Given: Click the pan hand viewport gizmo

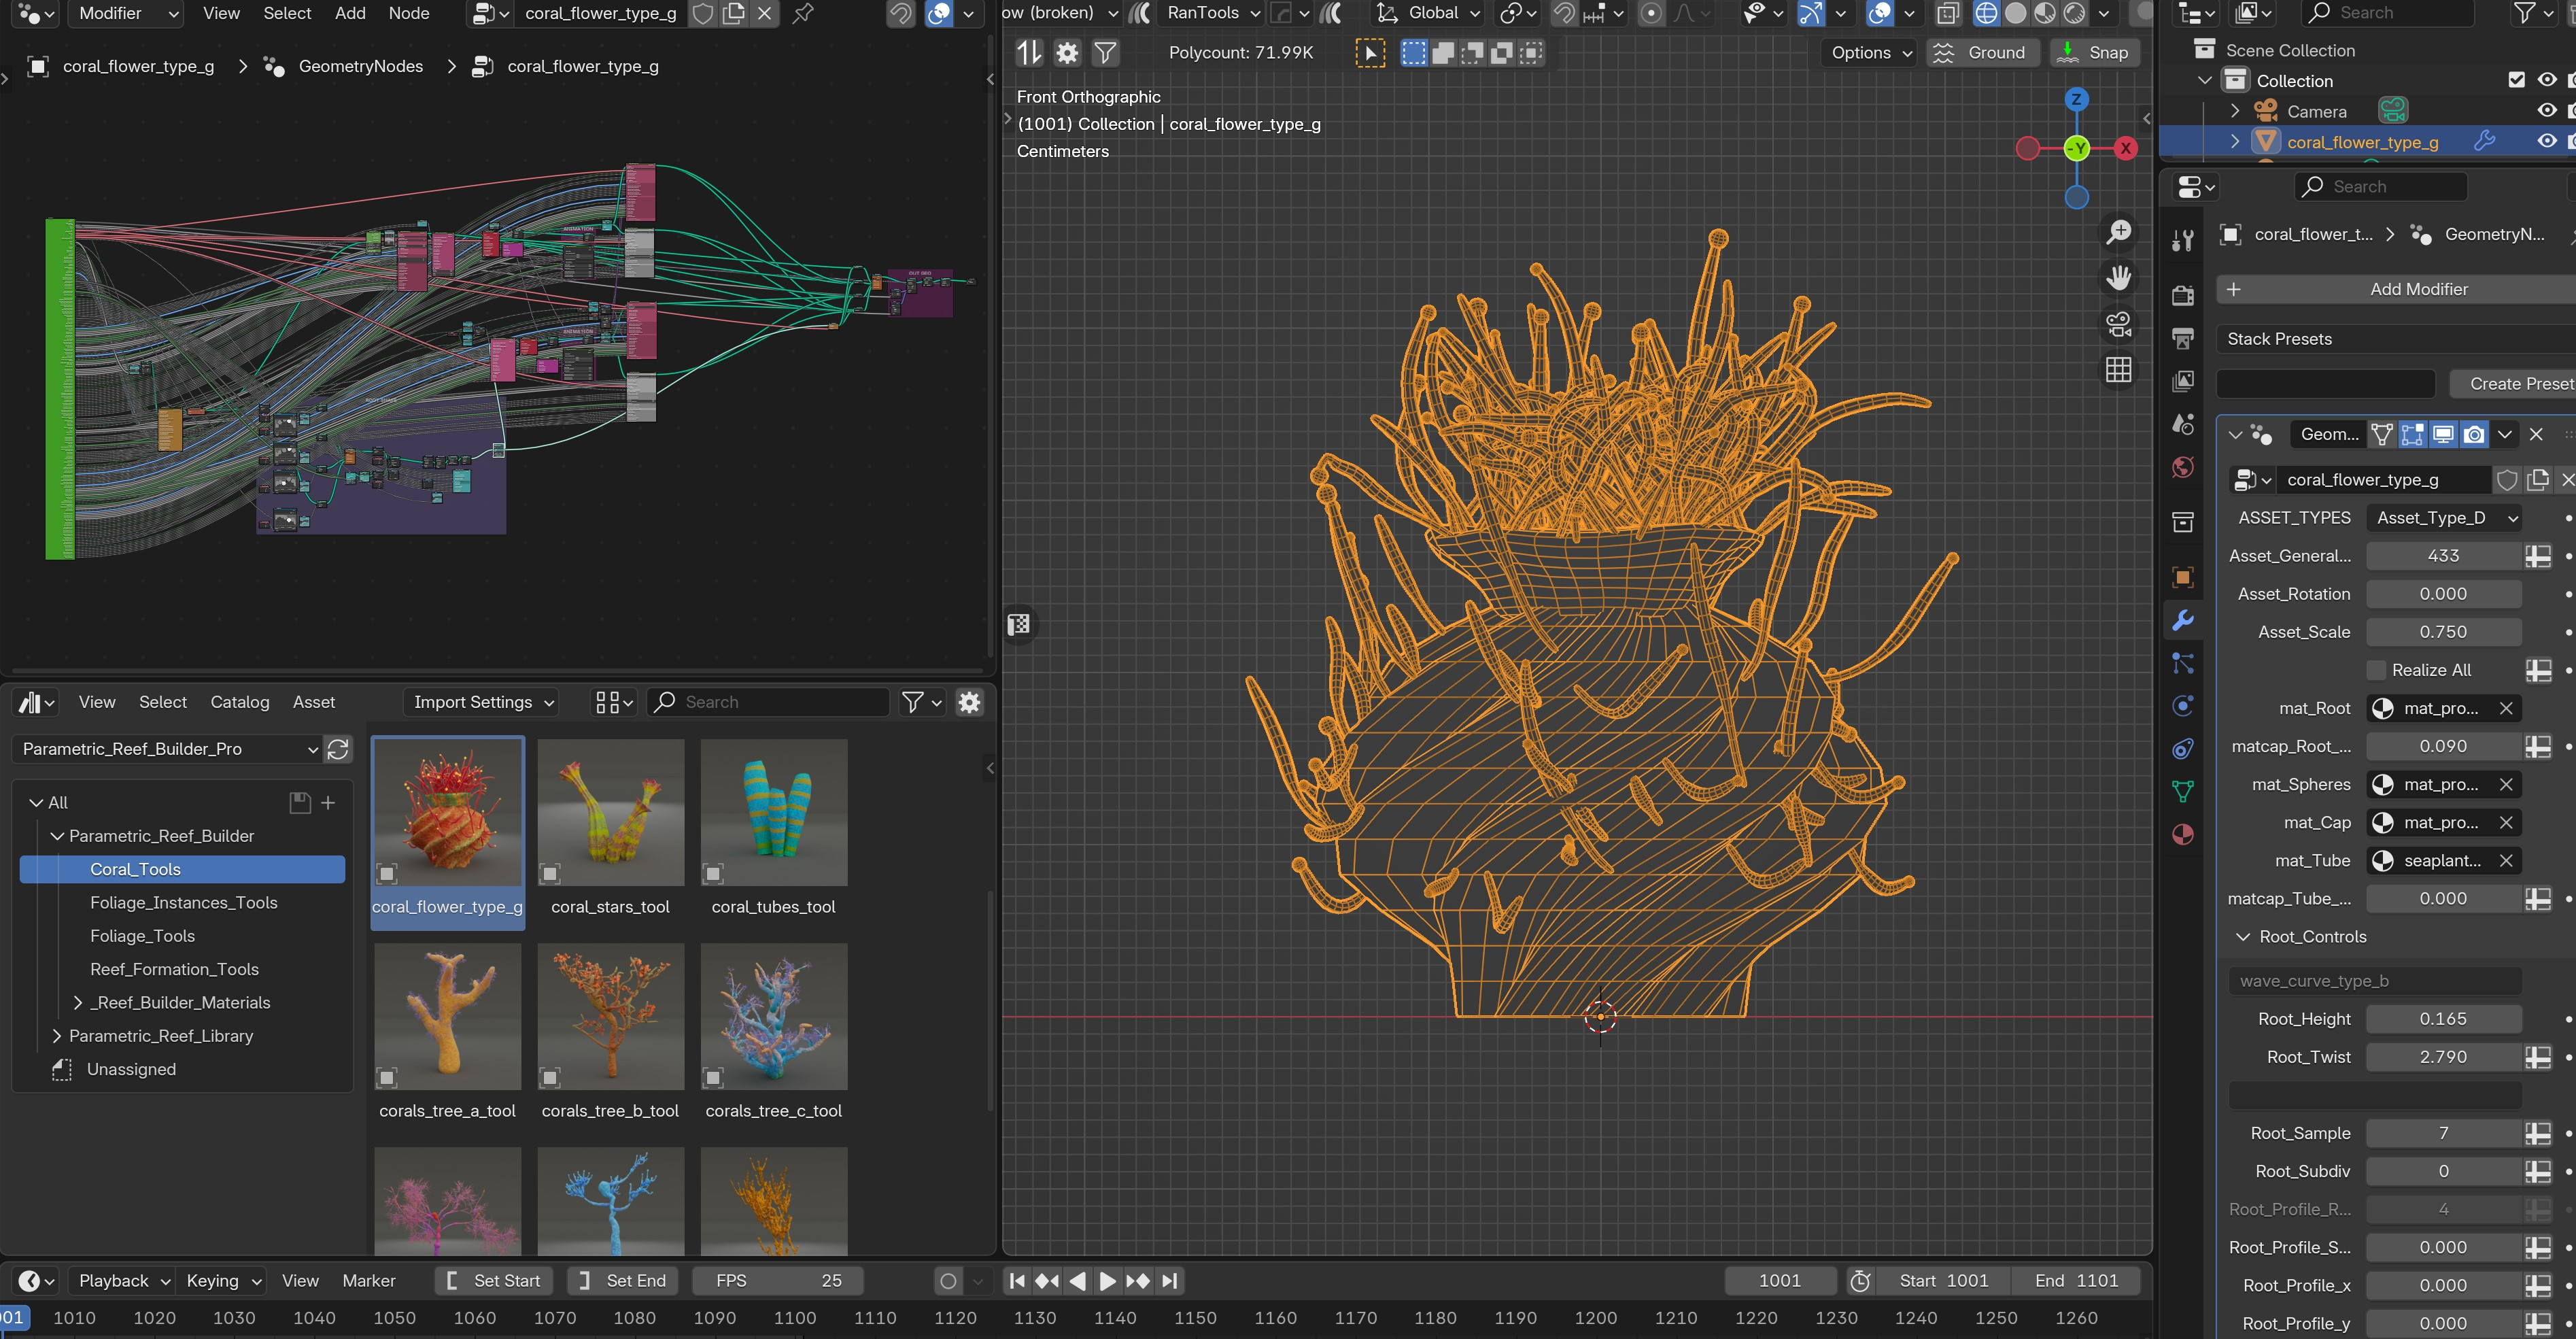Looking at the screenshot, I should [2118, 278].
